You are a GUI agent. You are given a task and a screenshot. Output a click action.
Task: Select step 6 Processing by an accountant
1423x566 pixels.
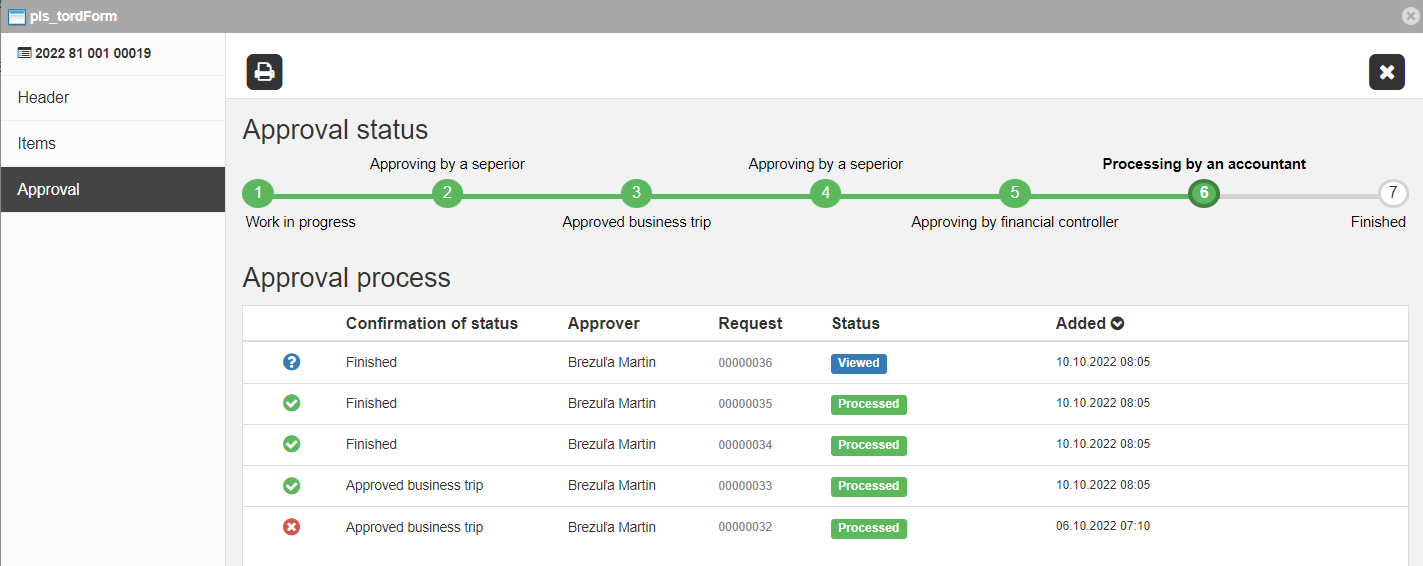(1204, 193)
